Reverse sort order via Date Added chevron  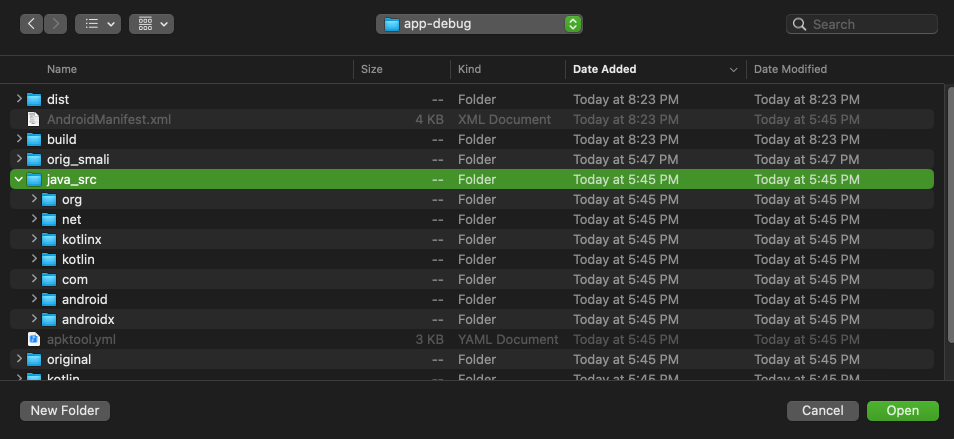pos(733,70)
